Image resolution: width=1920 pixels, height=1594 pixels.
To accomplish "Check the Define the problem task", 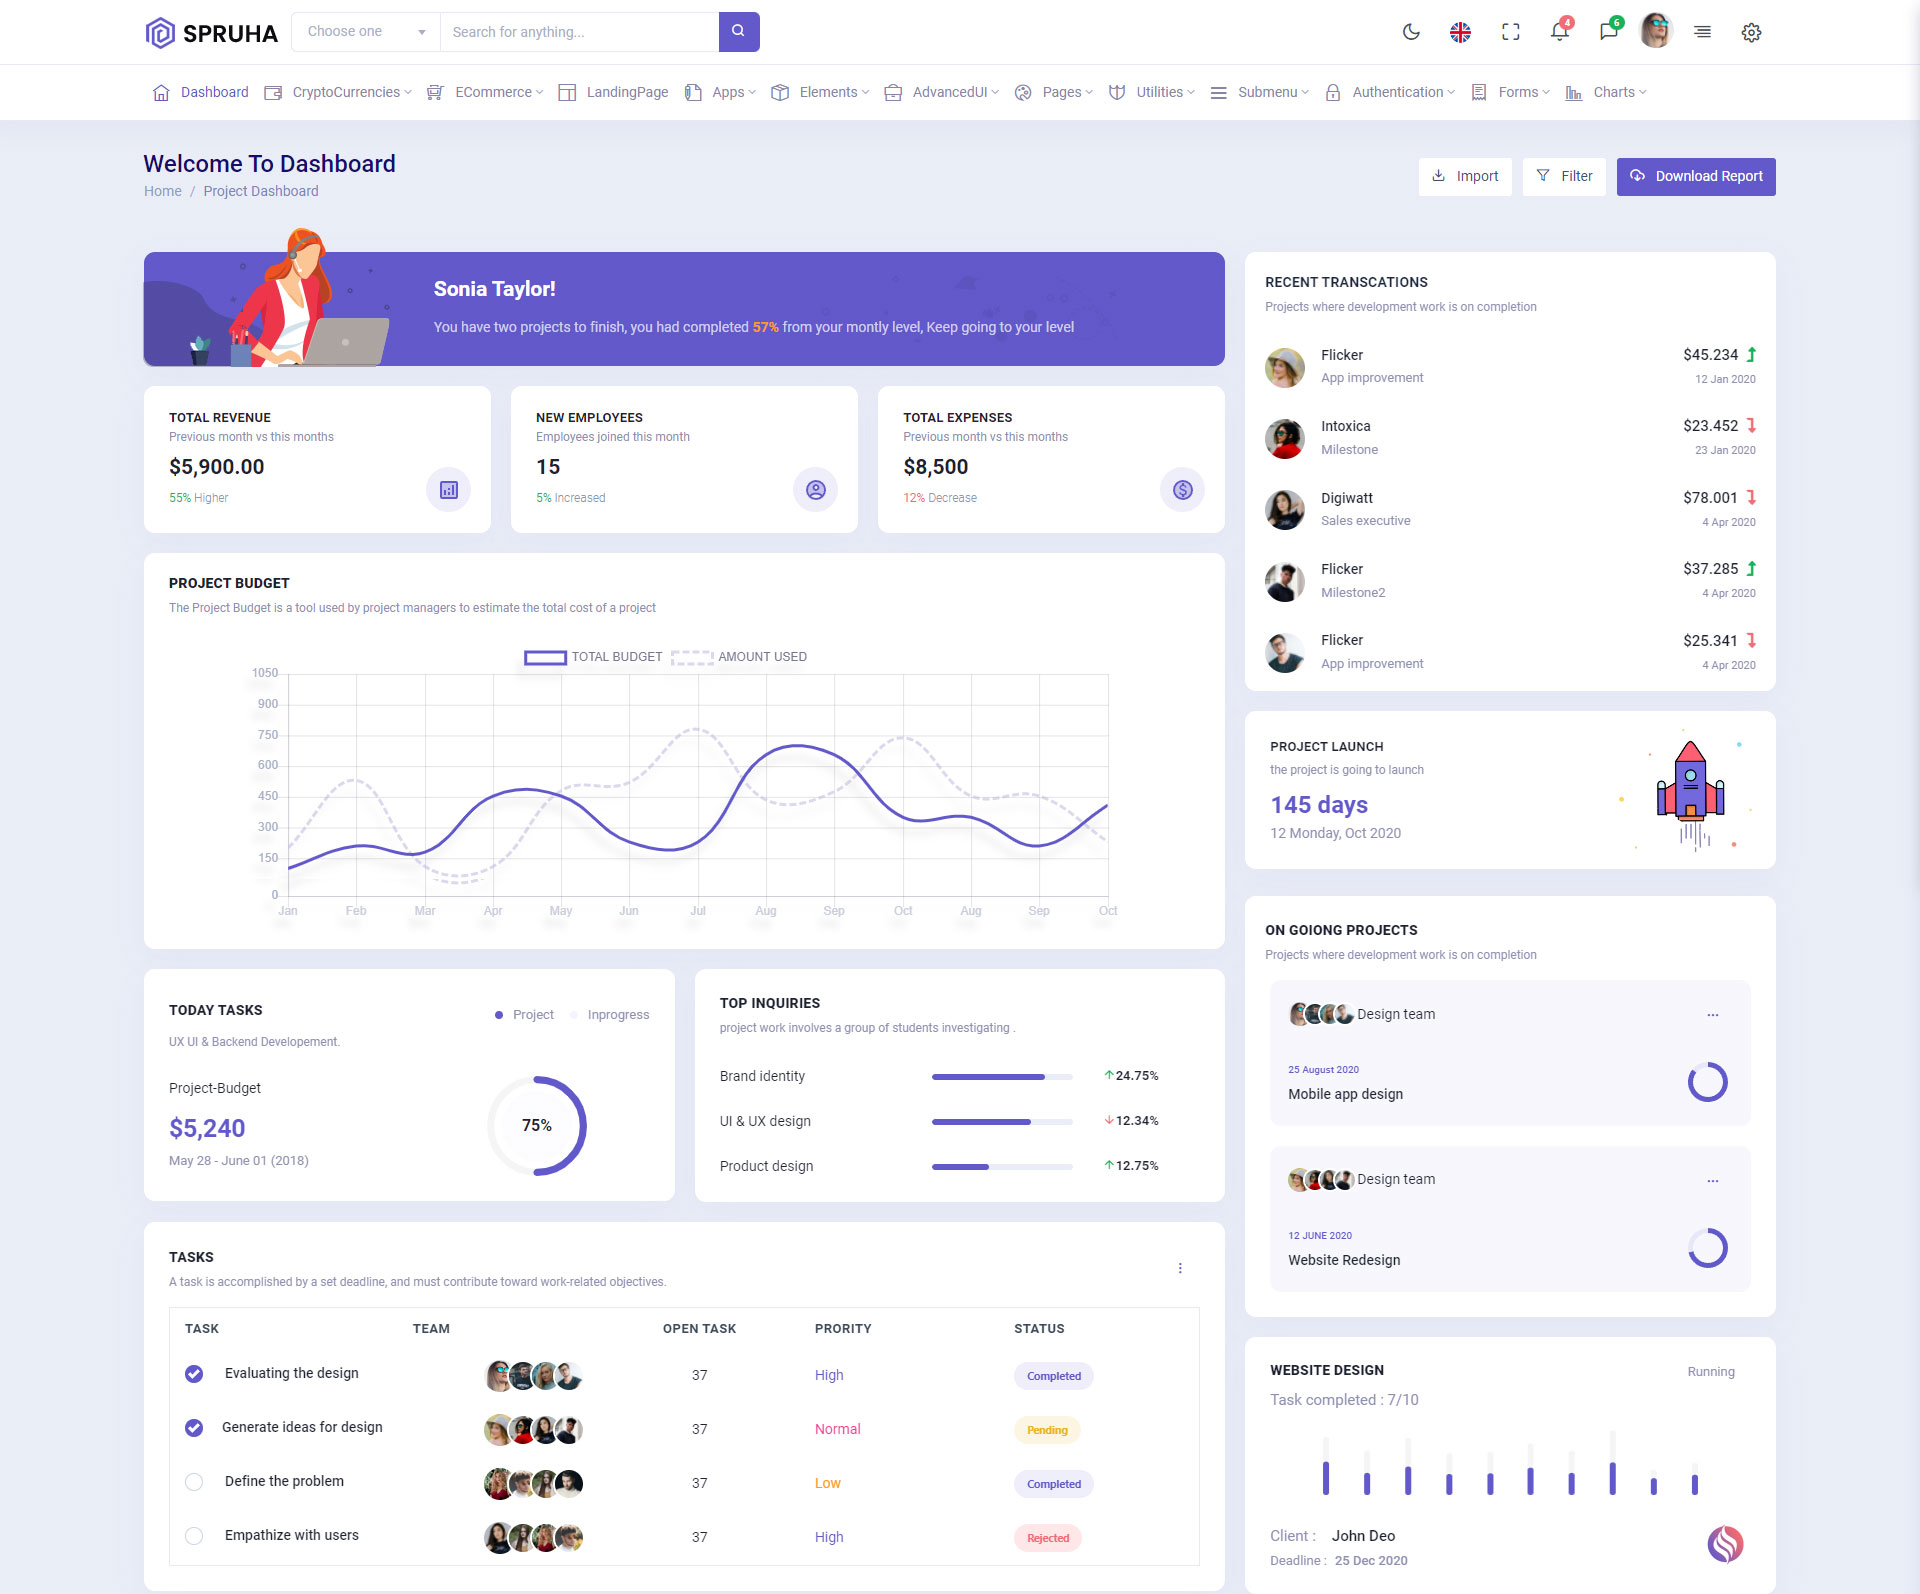I will (194, 1482).
